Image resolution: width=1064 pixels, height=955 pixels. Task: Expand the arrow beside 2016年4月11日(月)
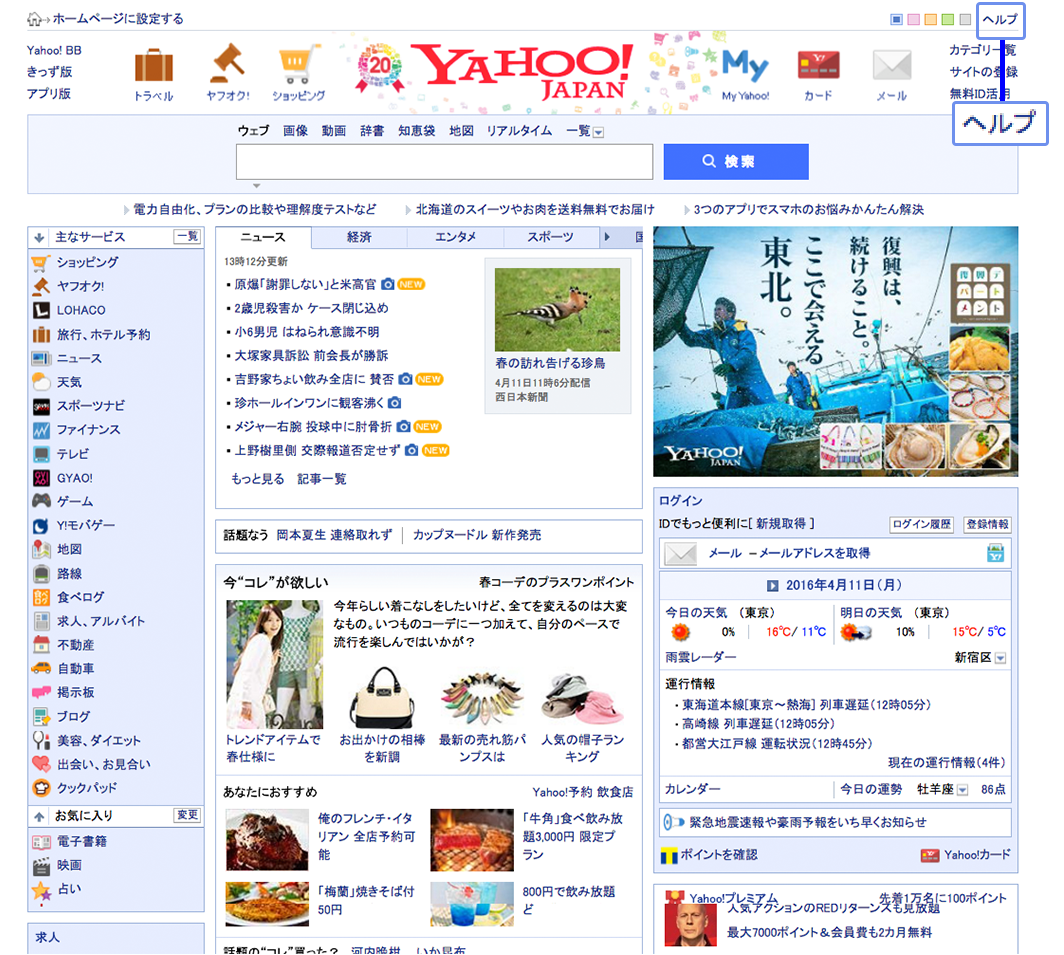click(x=772, y=585)
